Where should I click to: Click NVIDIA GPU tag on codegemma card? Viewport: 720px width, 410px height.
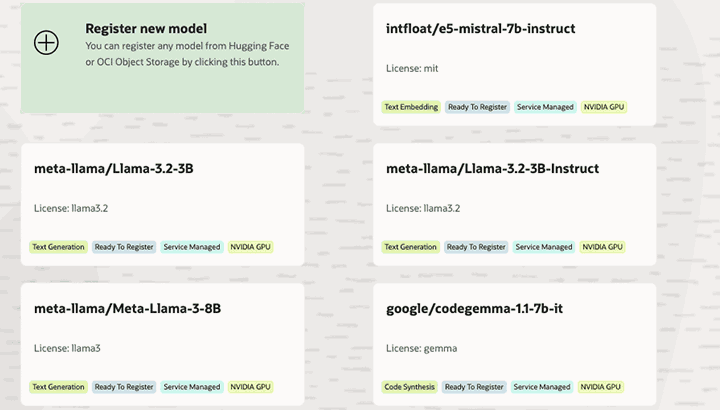(601, 387)
